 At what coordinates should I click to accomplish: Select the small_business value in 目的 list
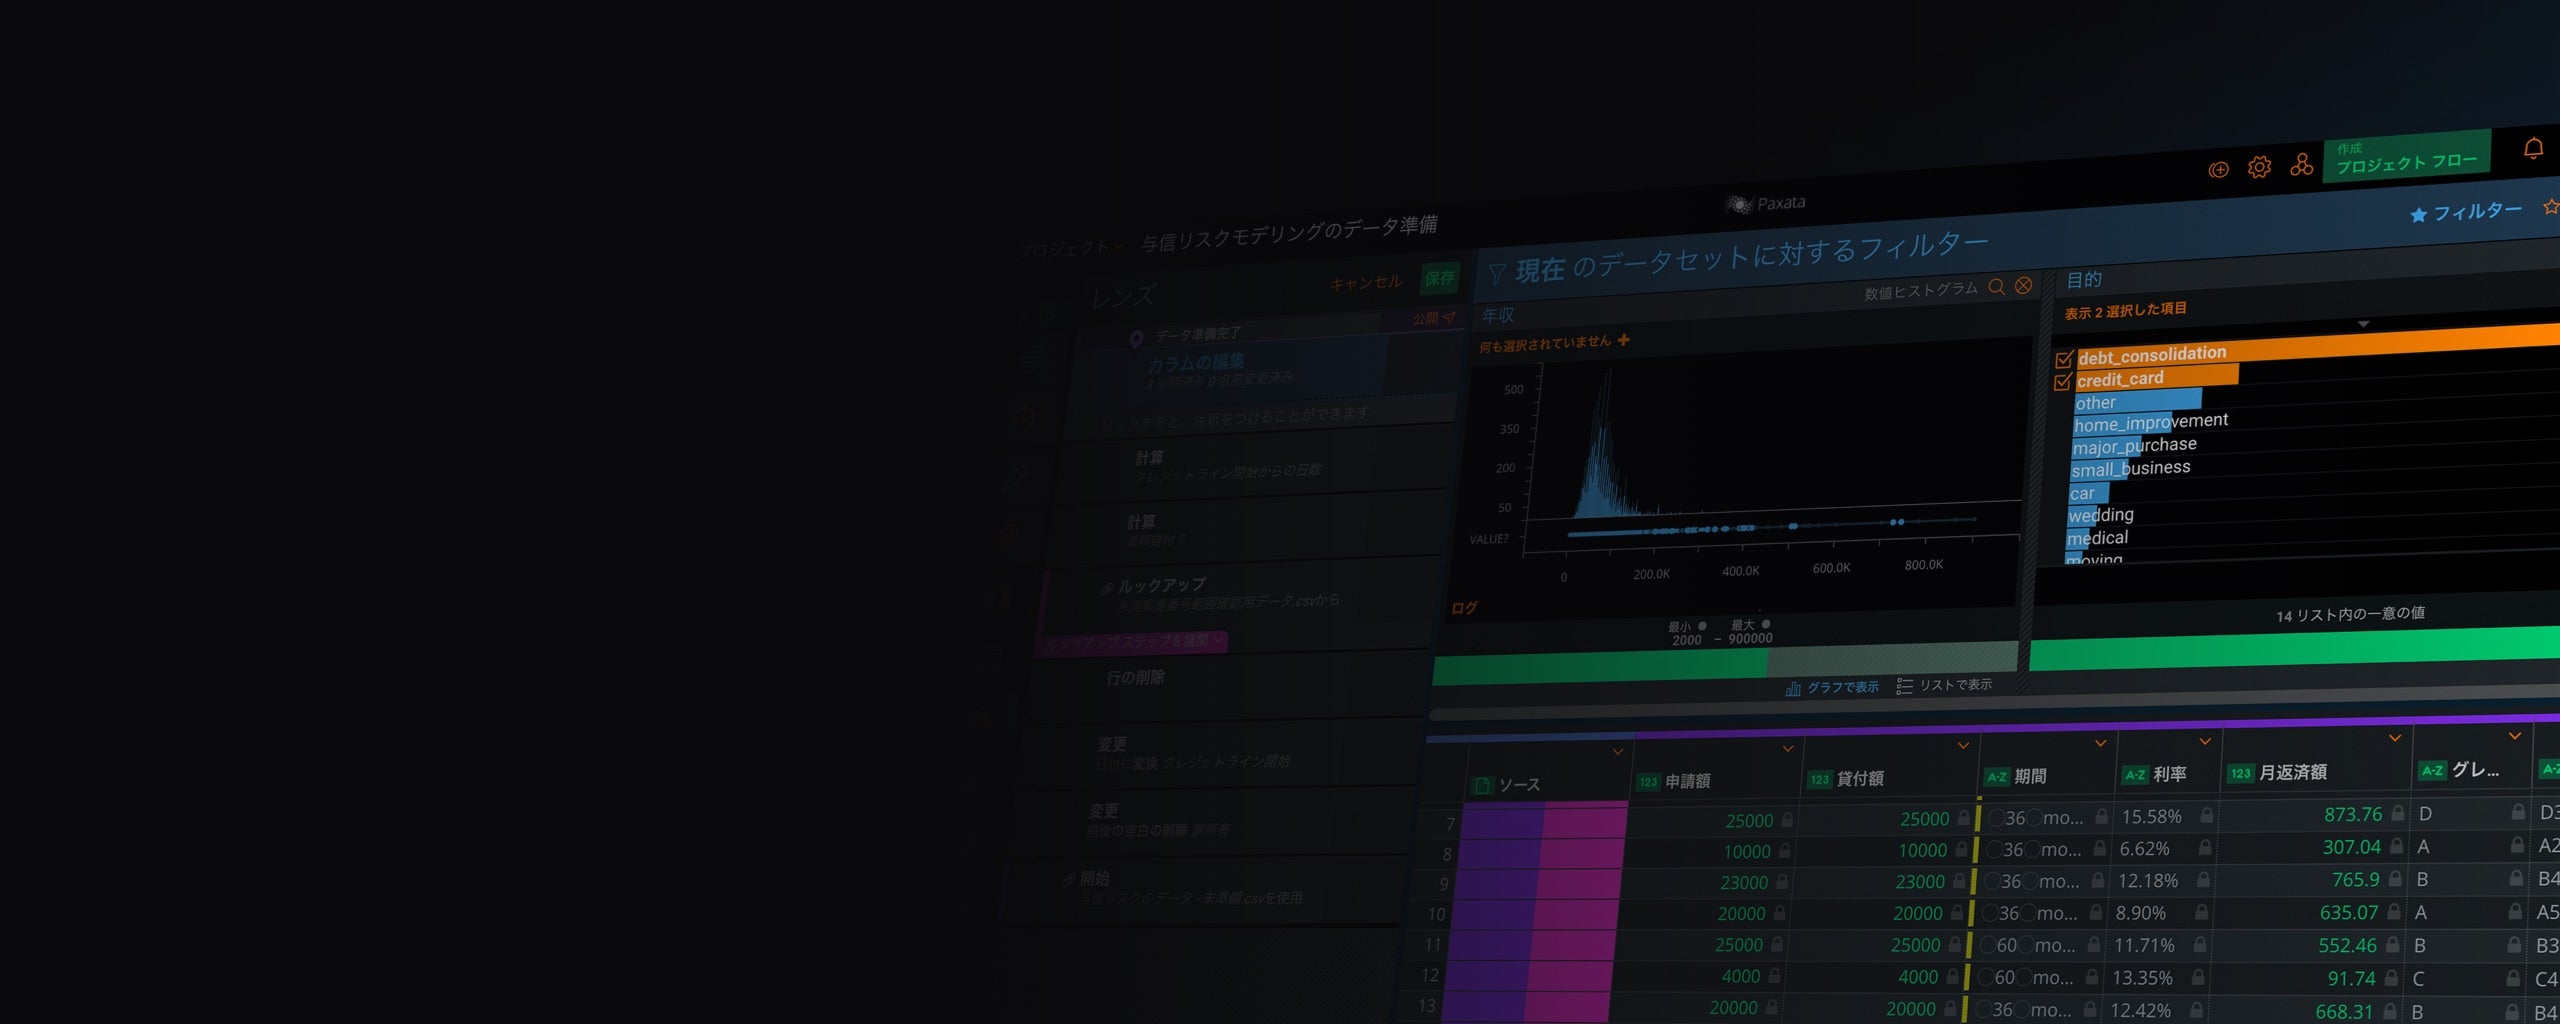click(x=2130, y=468)
